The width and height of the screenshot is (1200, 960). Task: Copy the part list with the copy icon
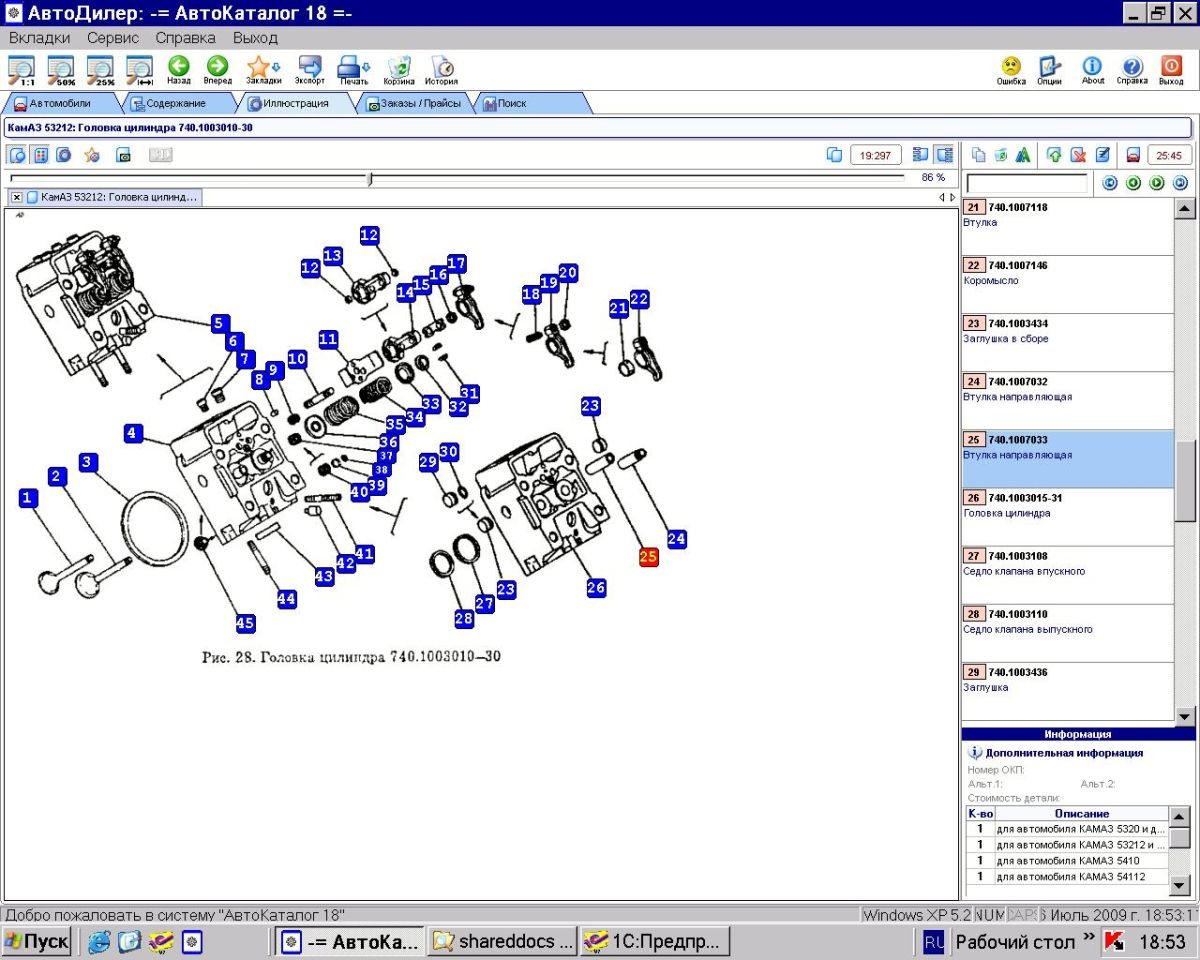[979, 155]
